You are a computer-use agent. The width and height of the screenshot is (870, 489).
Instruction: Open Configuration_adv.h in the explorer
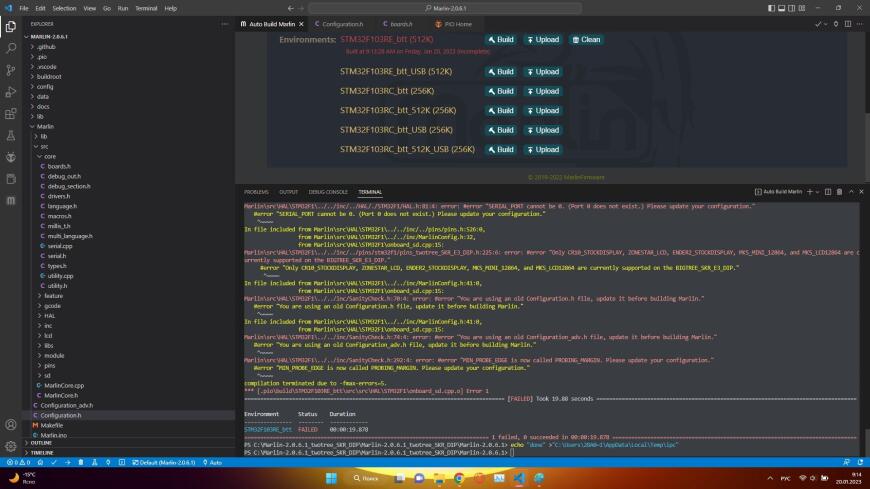click(x=130, y=405)
